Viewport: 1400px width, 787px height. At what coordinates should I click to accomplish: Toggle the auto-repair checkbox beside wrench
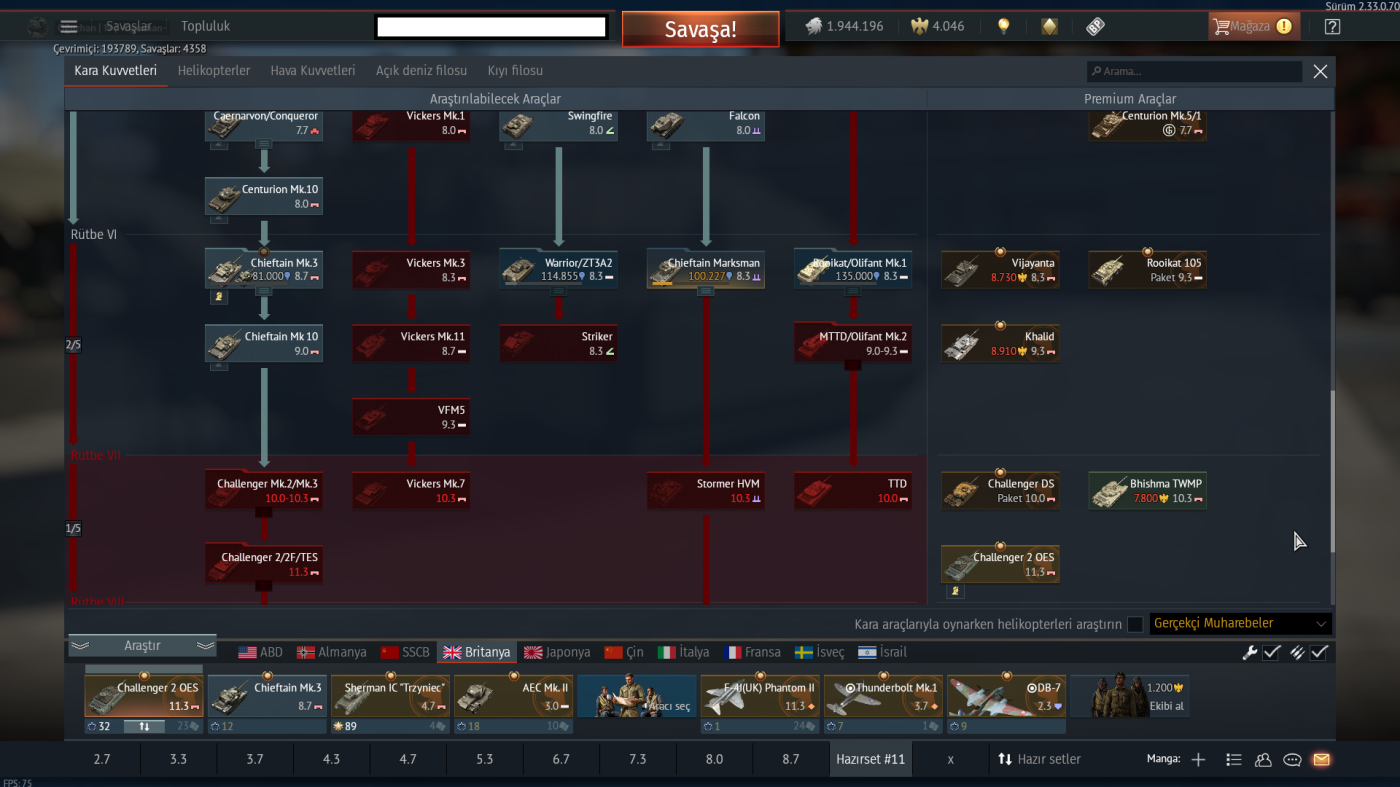(x=1272, y=652)
